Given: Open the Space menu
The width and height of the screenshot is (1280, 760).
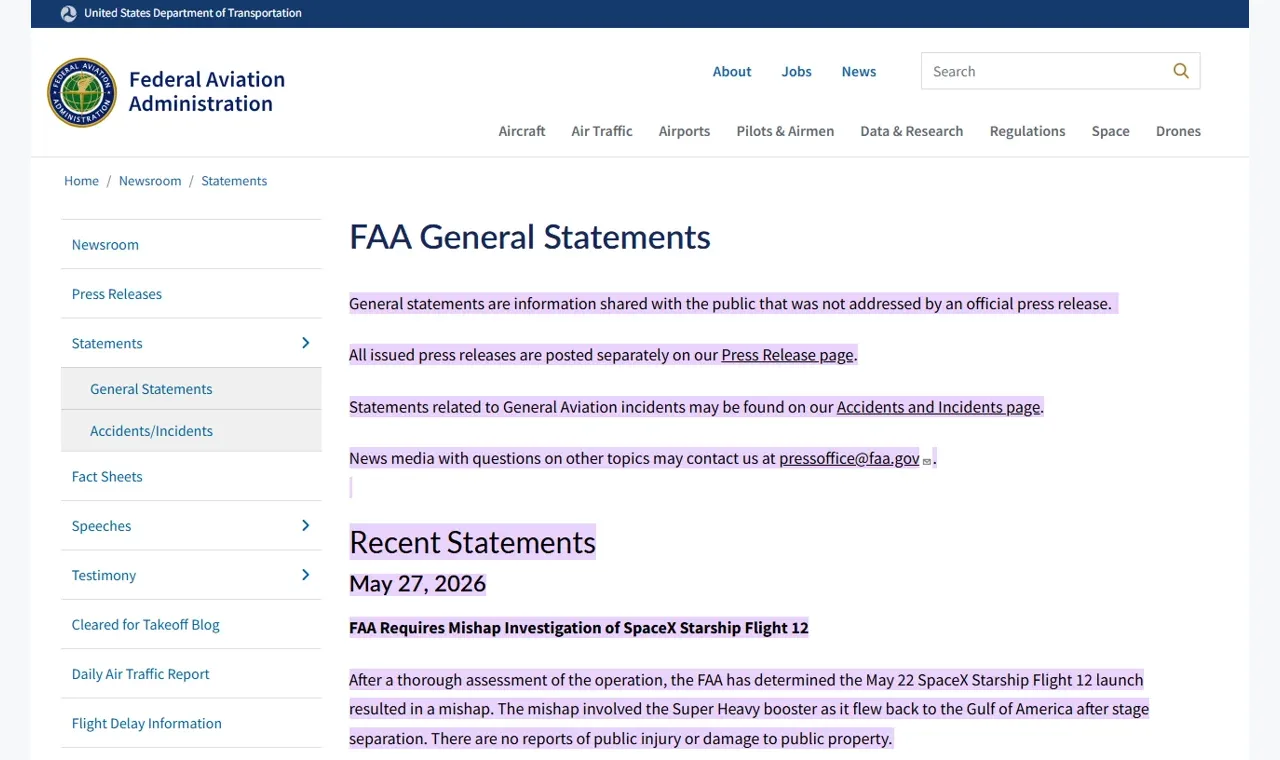Looking at the screenshot, I should (1110, 131).
